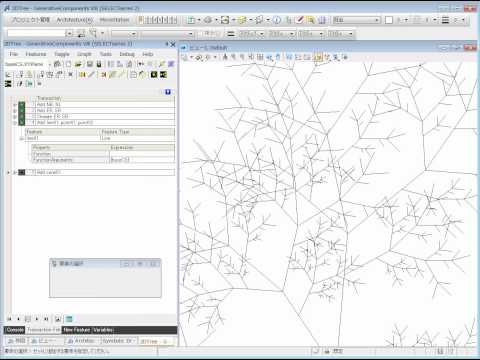
Task: Click the diagonal line icon in GC toolbar
Action: tap(91, 75)
